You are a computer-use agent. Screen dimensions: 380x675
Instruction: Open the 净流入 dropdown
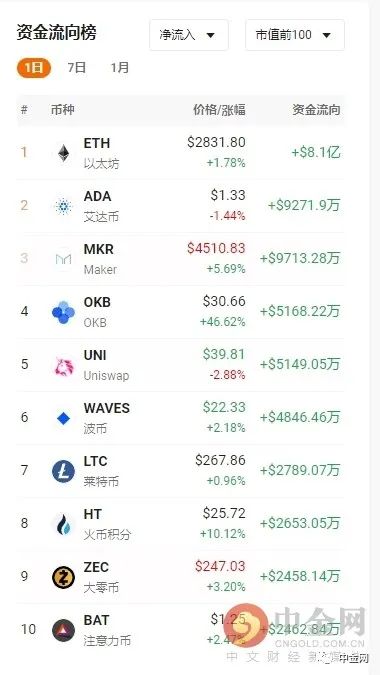point(189,35)
